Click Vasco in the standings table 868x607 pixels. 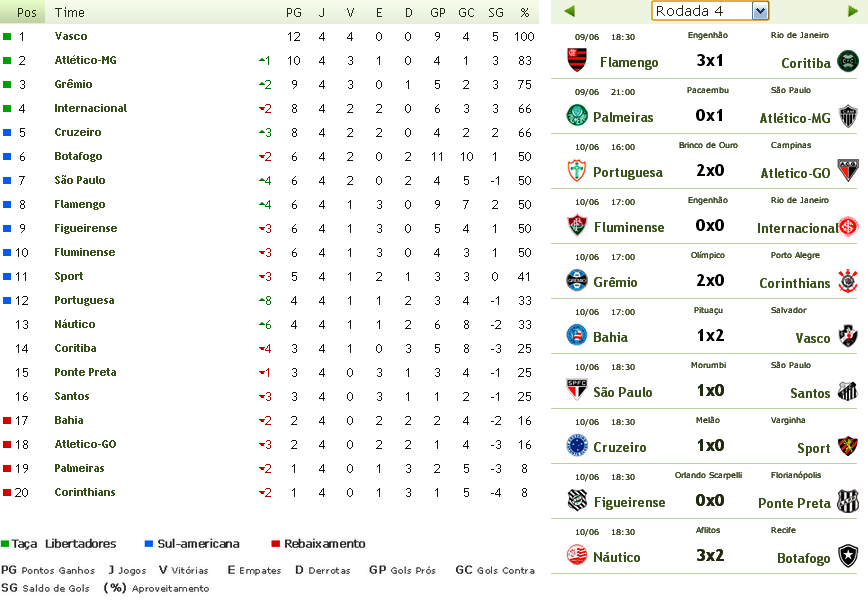pos(71,36)
